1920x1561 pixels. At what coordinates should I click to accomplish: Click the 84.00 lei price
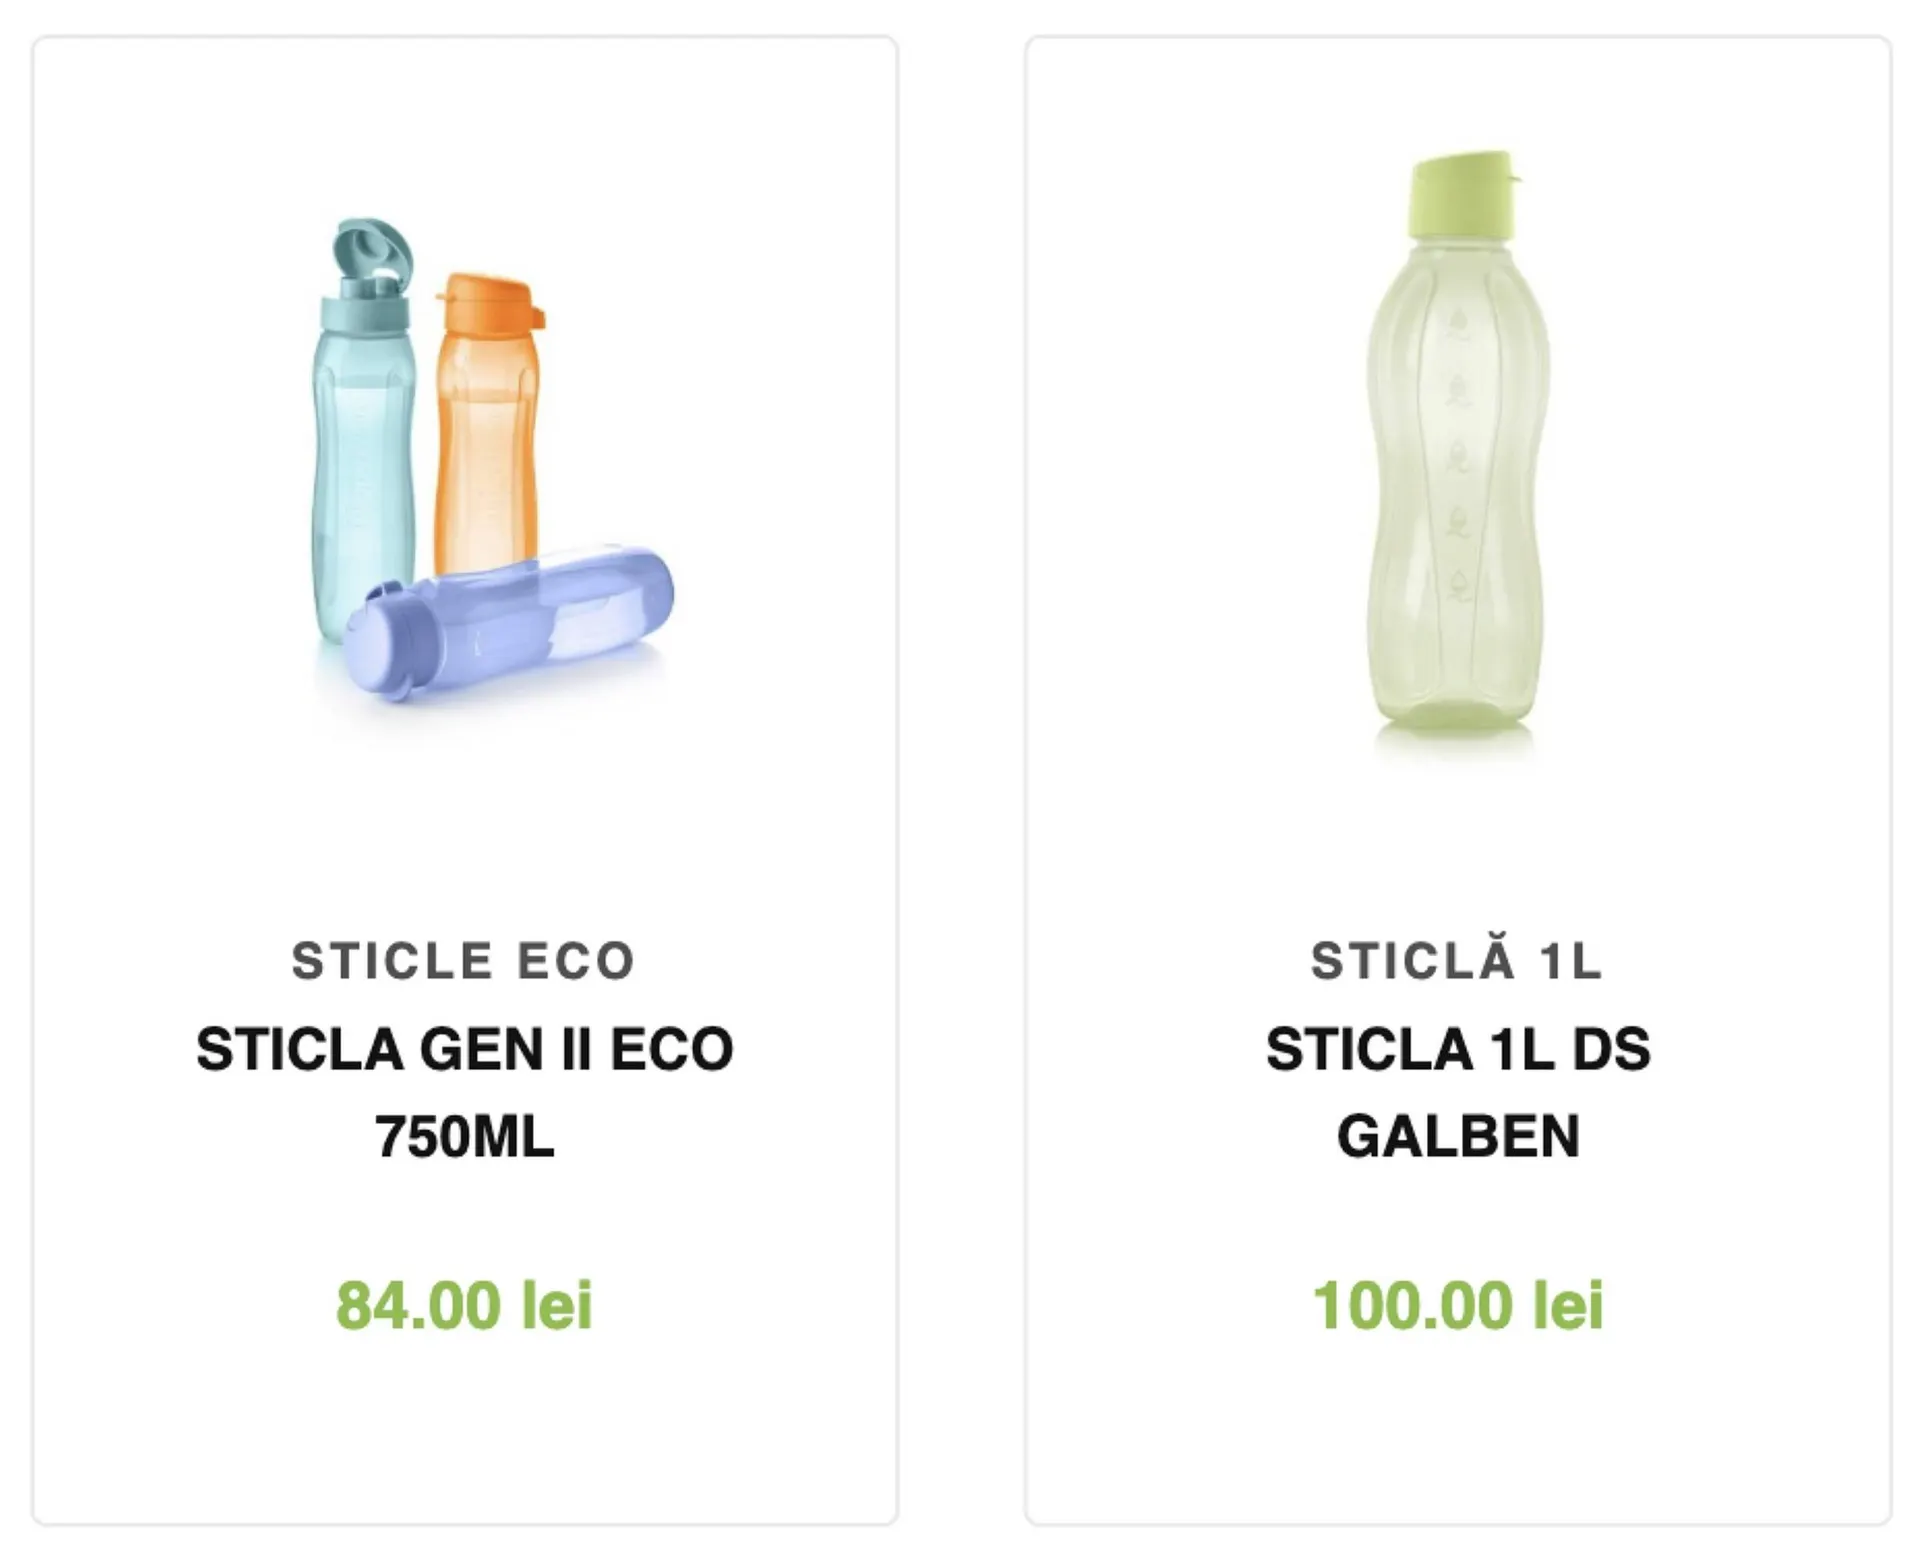(464, 1305)
